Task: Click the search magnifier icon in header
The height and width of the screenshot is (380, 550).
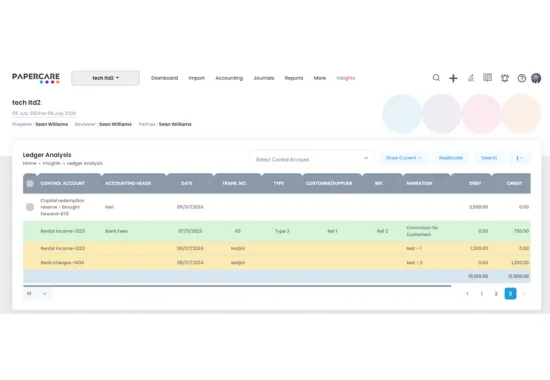Action: (x=436, y=78)
